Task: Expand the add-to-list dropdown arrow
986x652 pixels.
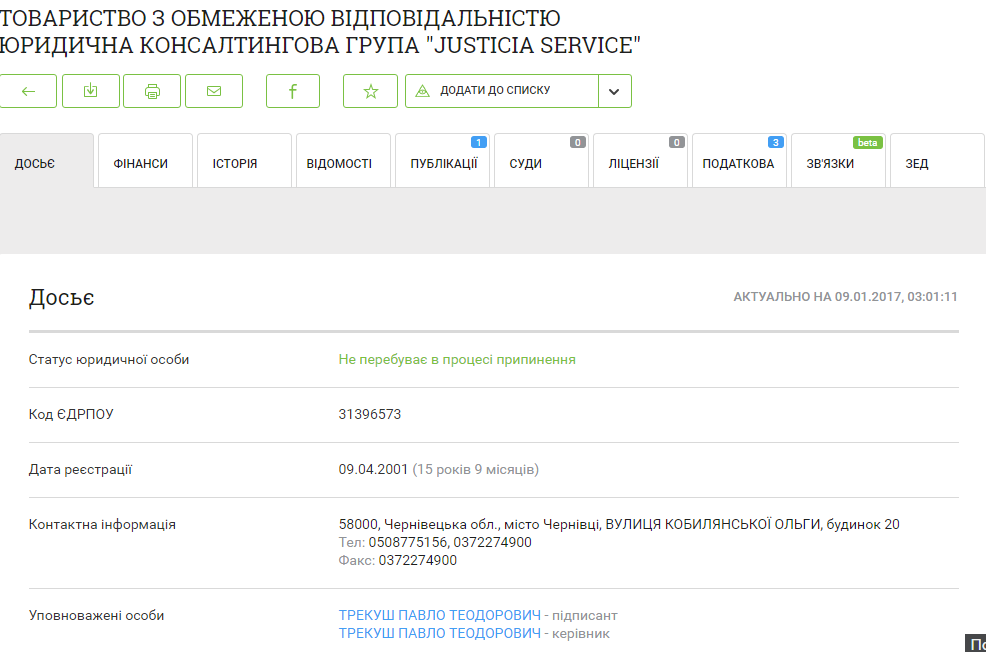Action: [614, 91]
